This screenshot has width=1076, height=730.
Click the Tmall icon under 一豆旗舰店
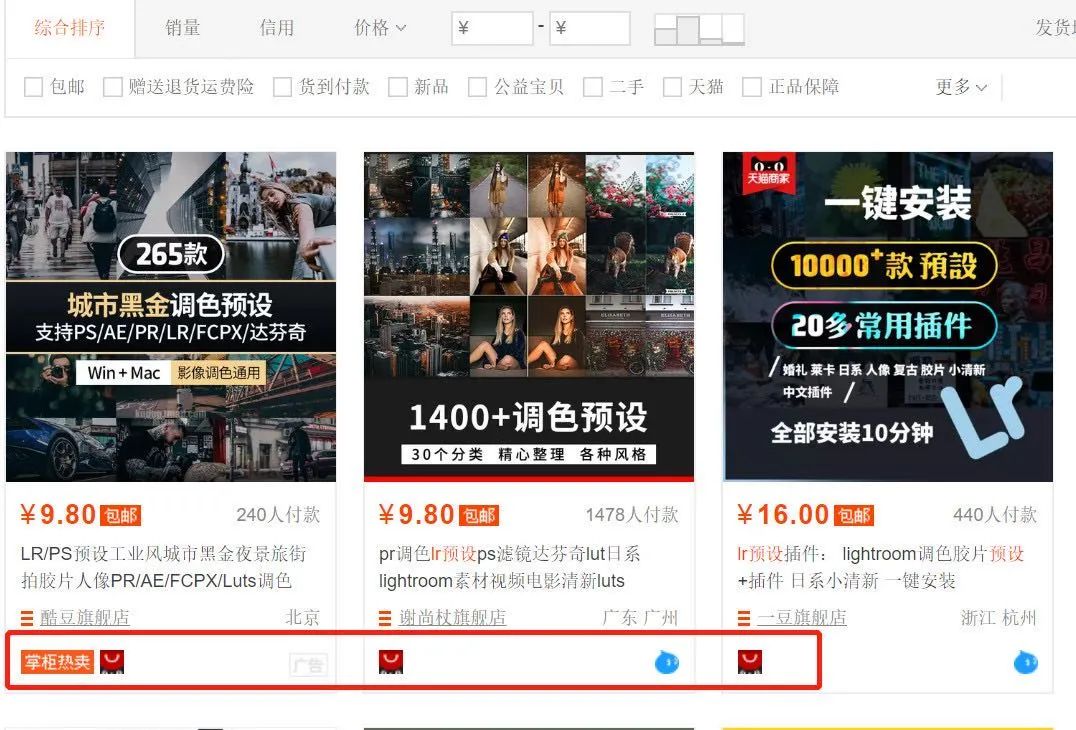point(749,662)
